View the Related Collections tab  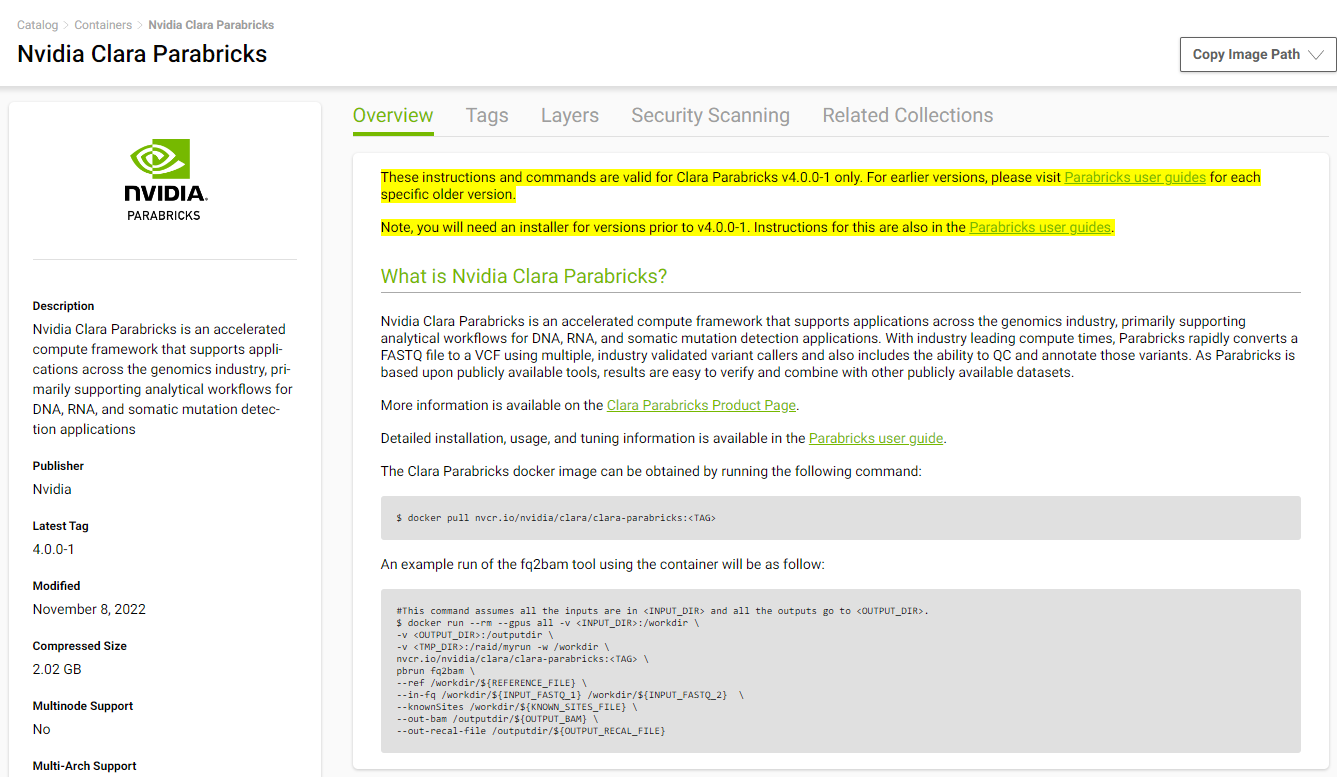[907, 115]
